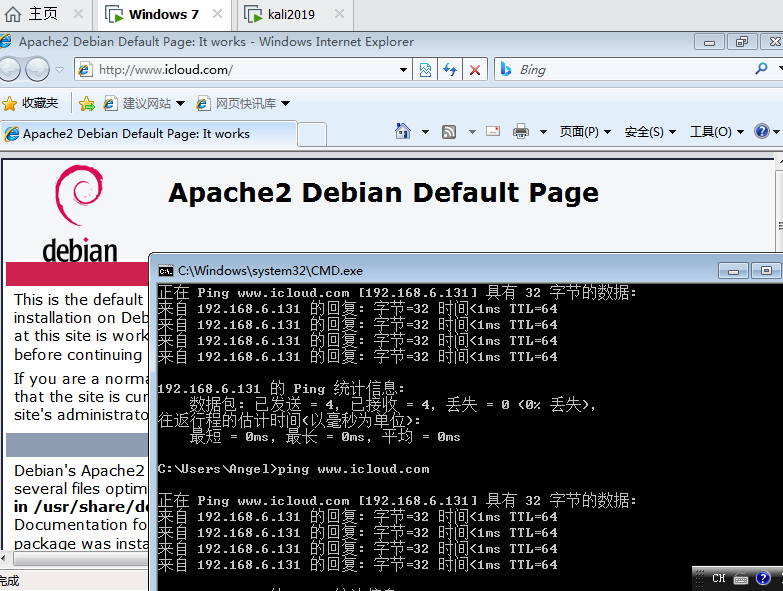This screenshot has width=783, height=591.
Task: Click the 主页 house icon
Action: 13,14
